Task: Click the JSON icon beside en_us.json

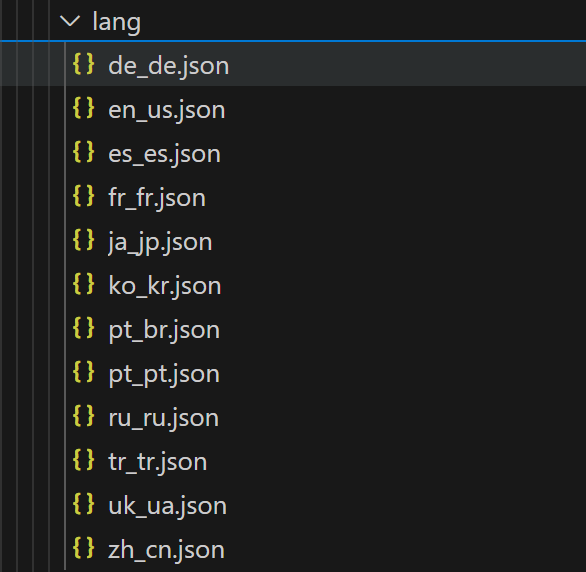Action: click(83, 108)
